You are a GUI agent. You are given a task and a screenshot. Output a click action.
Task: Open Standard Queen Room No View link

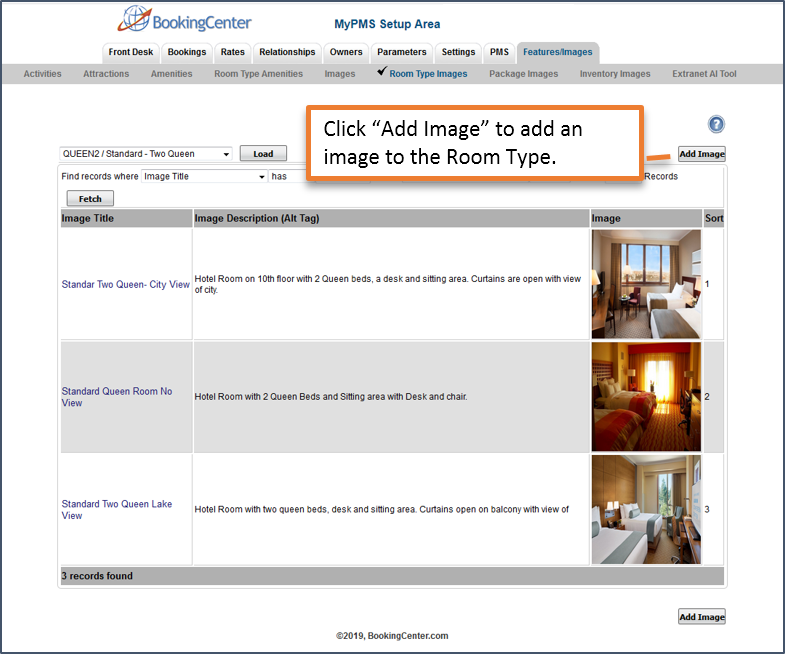click(x=117, y=397)
